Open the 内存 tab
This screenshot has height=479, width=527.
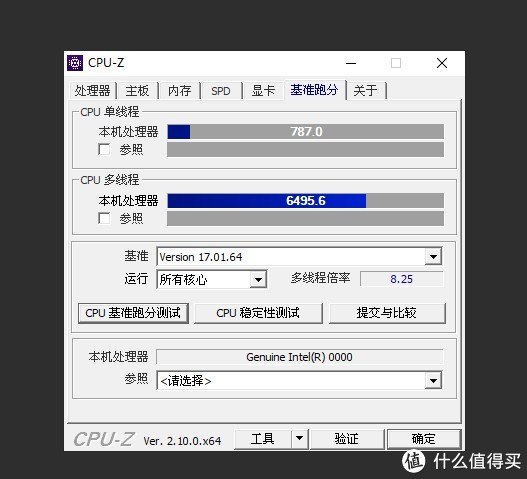click(180, 91)
